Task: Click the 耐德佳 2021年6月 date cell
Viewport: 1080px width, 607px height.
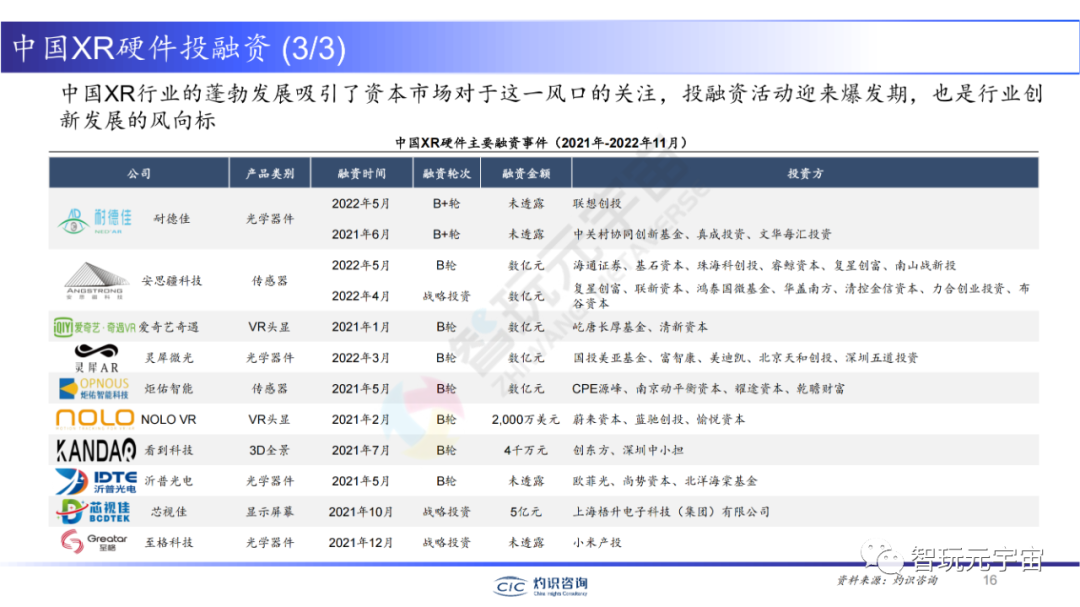Action: point(361,234)
